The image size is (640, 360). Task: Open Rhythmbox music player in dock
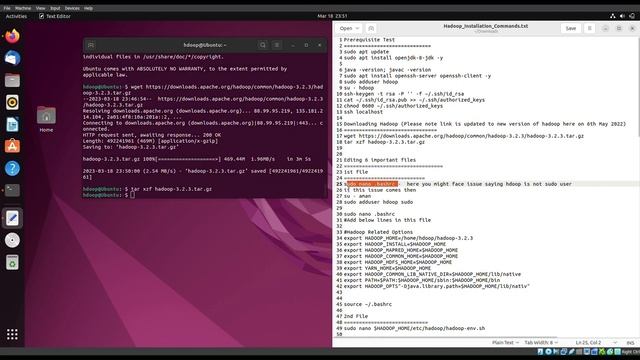click(12, 102)
